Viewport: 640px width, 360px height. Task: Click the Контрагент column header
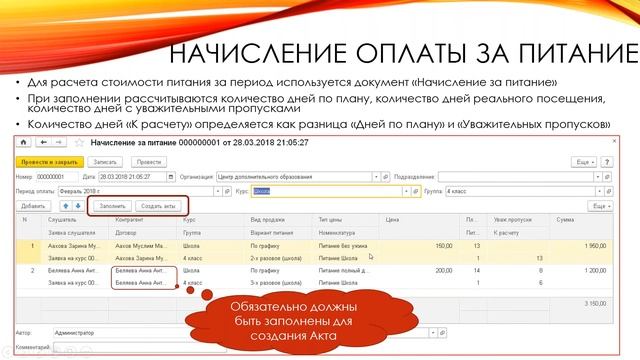tap(129, 220)
